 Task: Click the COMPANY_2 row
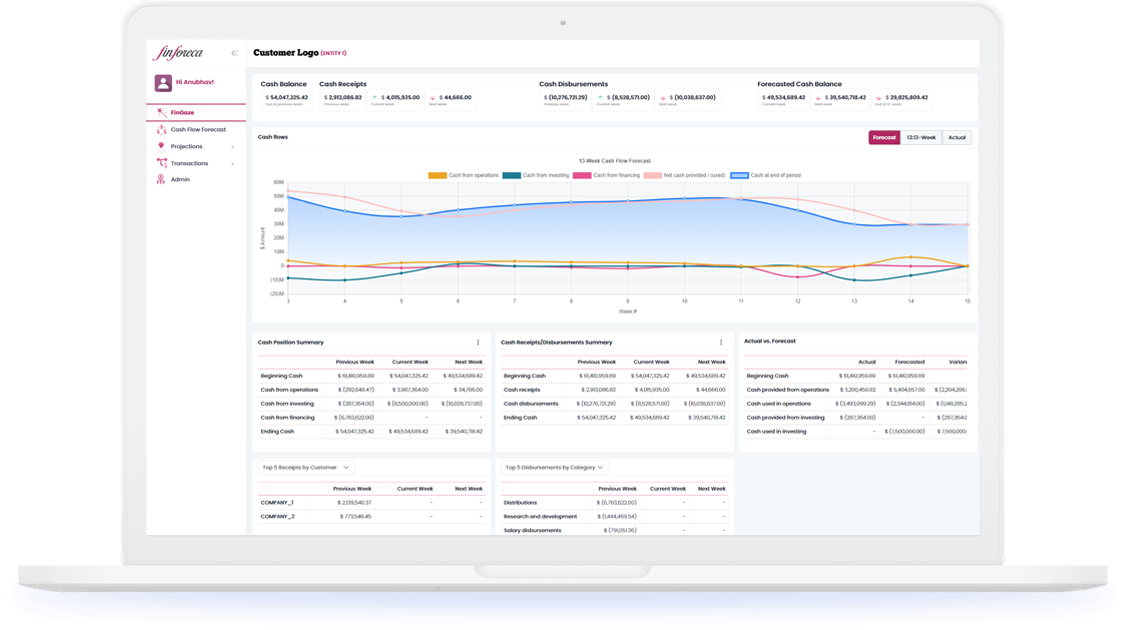click(x=372, y=516)
